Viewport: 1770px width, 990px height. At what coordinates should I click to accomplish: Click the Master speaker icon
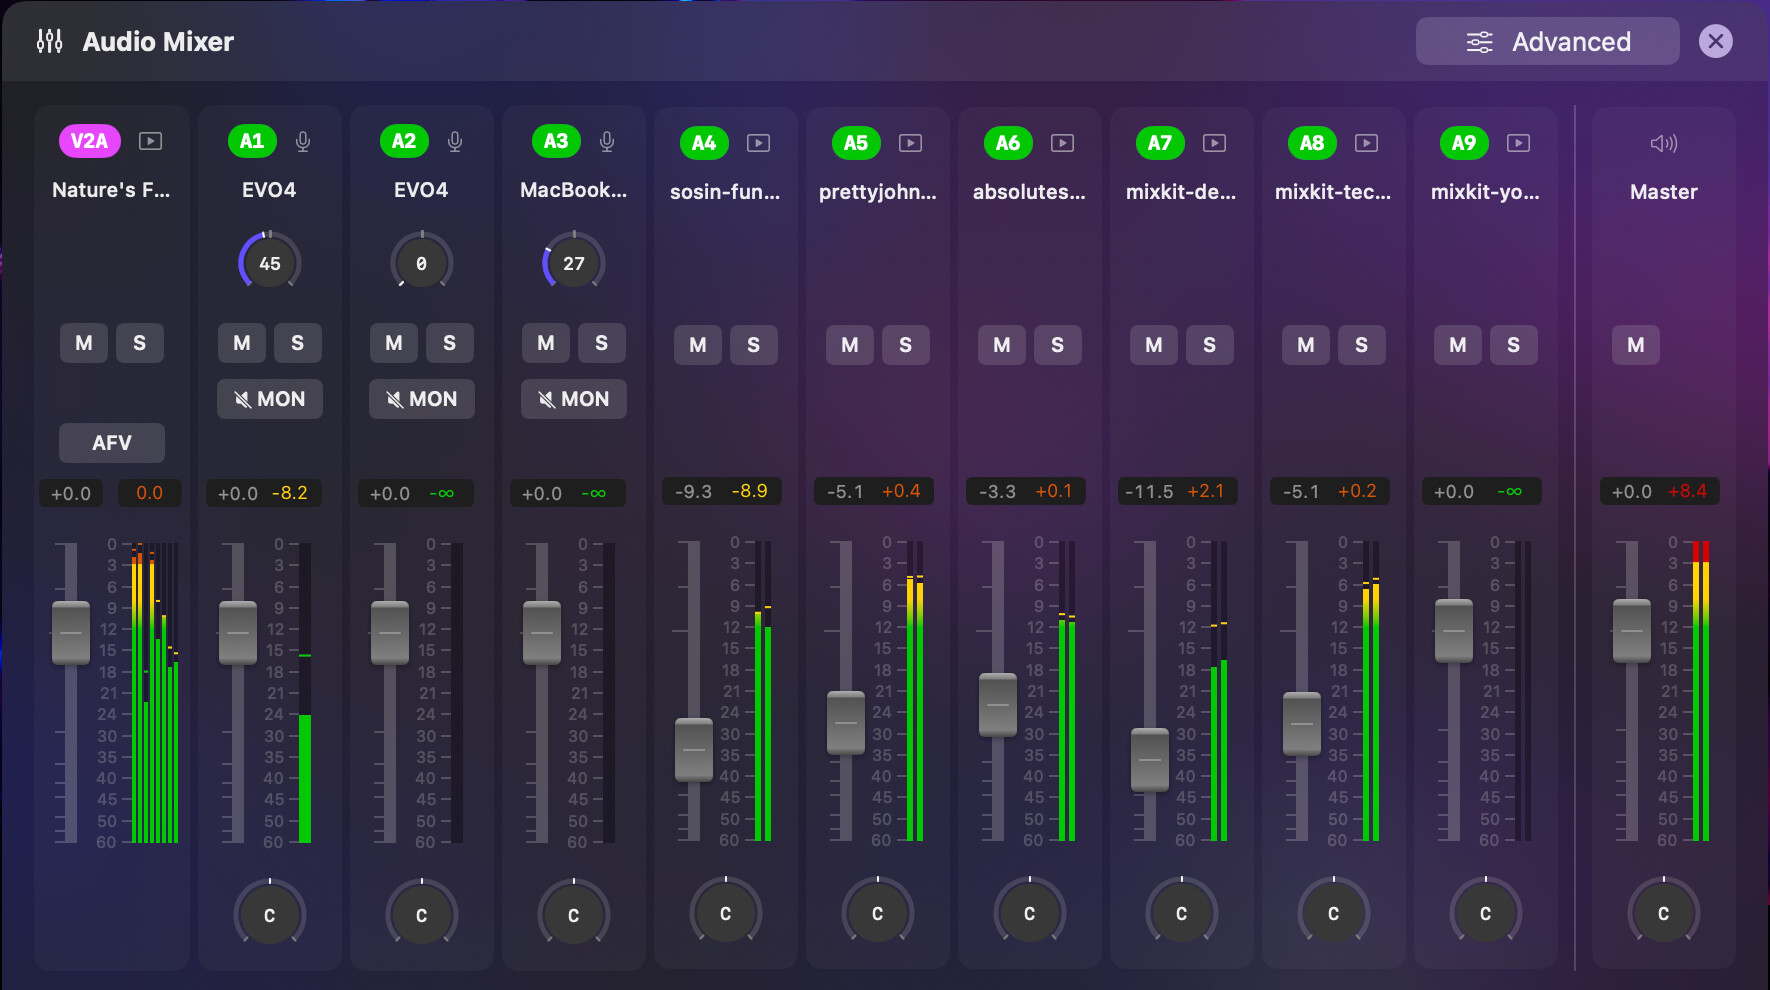pyautogui.click(x=1664, y=143)
